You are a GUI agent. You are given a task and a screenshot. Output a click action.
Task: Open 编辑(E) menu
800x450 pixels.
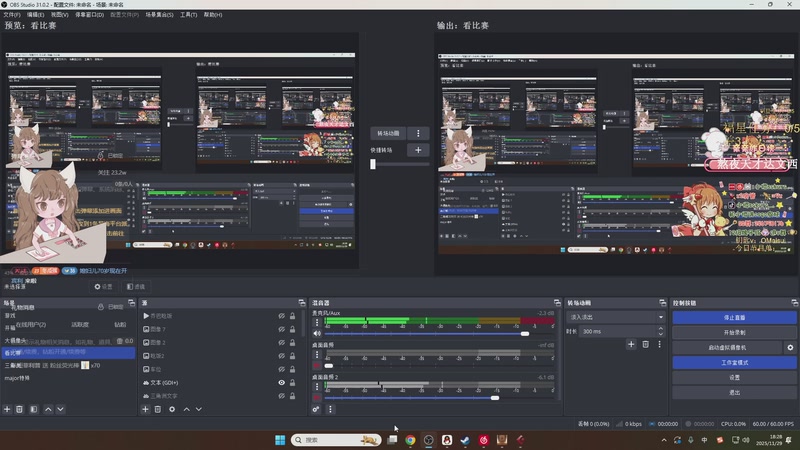pyautogui.click(x=35, y=15)
